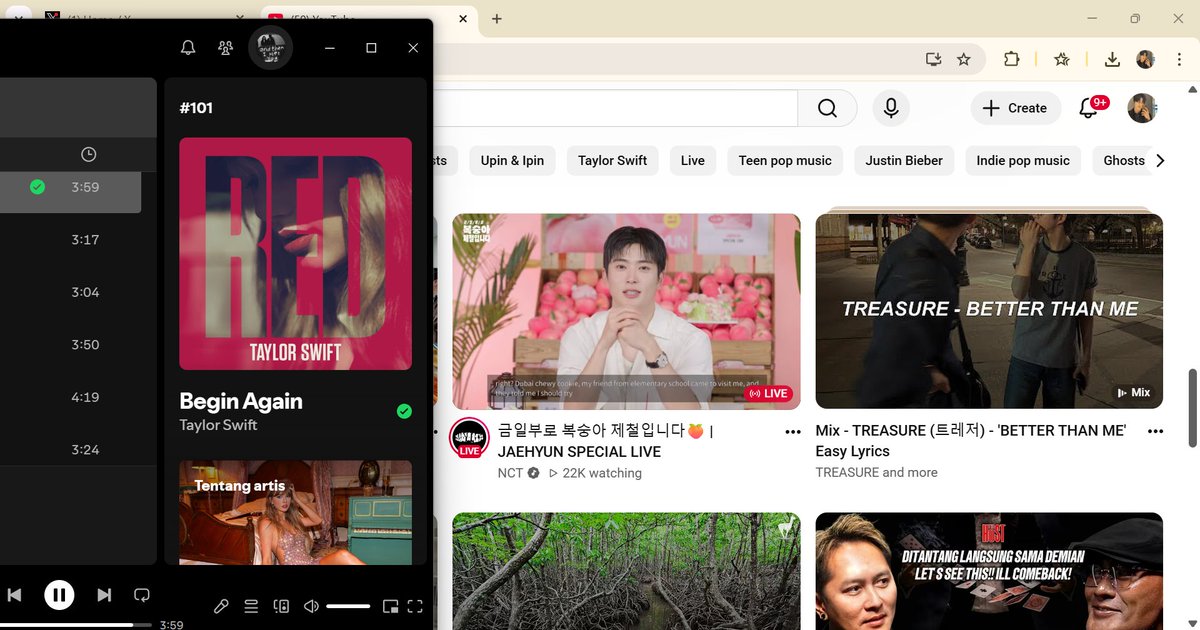Image resolution: width=1200 pixels, height=630 pixels.
Task: Select the track row with duration 3:24
Action: click(70, 450)
